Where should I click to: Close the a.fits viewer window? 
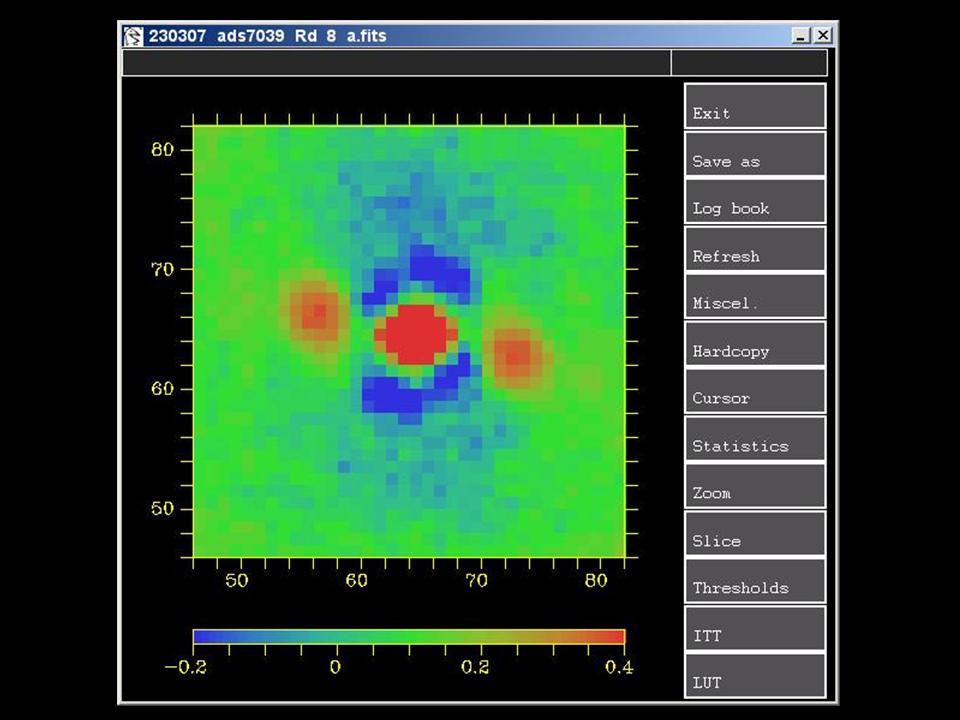coord(823,36)
